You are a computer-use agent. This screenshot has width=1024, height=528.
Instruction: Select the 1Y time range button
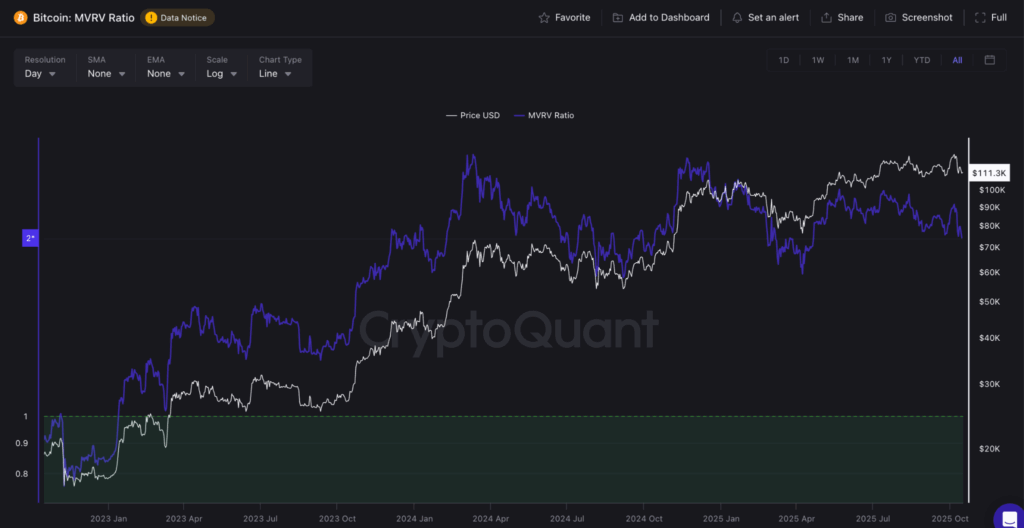[886, 60]
